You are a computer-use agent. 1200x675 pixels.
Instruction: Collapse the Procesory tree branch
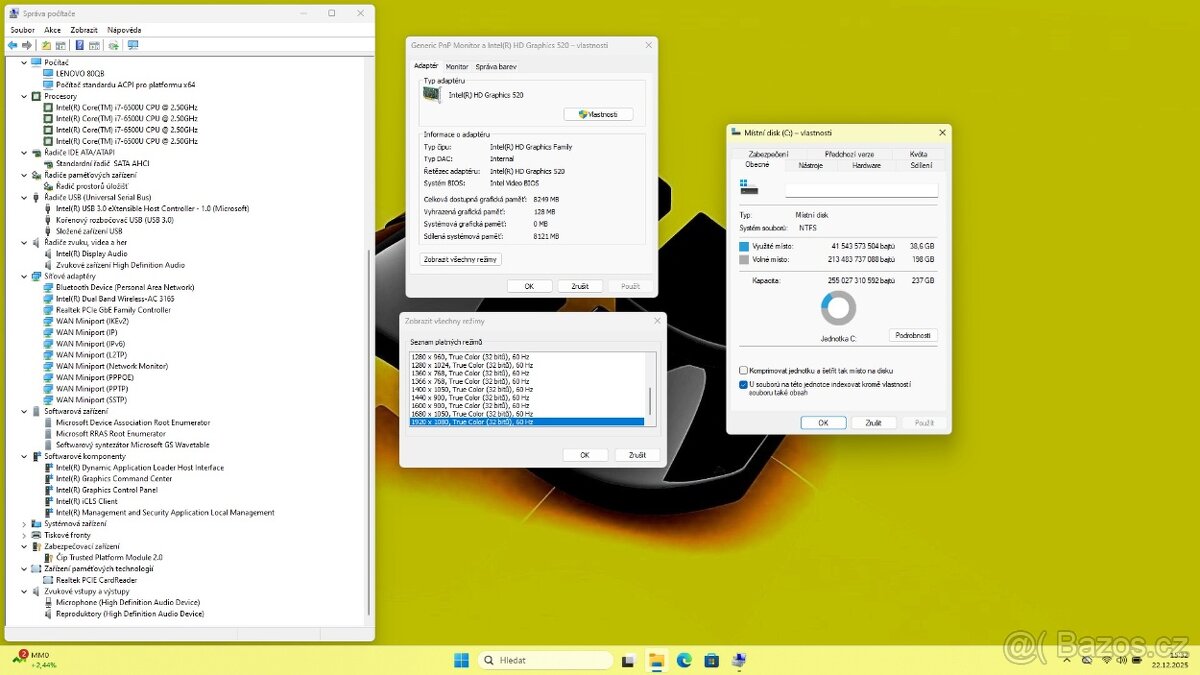click(24, 96)
